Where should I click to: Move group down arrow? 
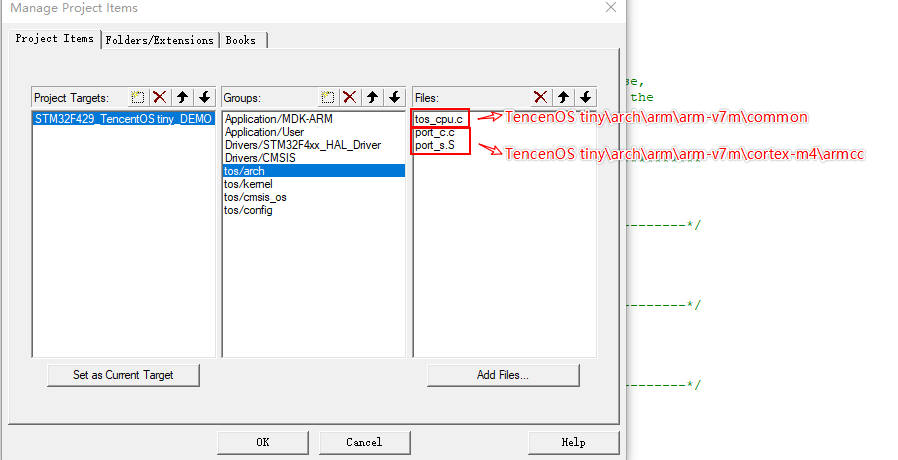pos(395,97)
